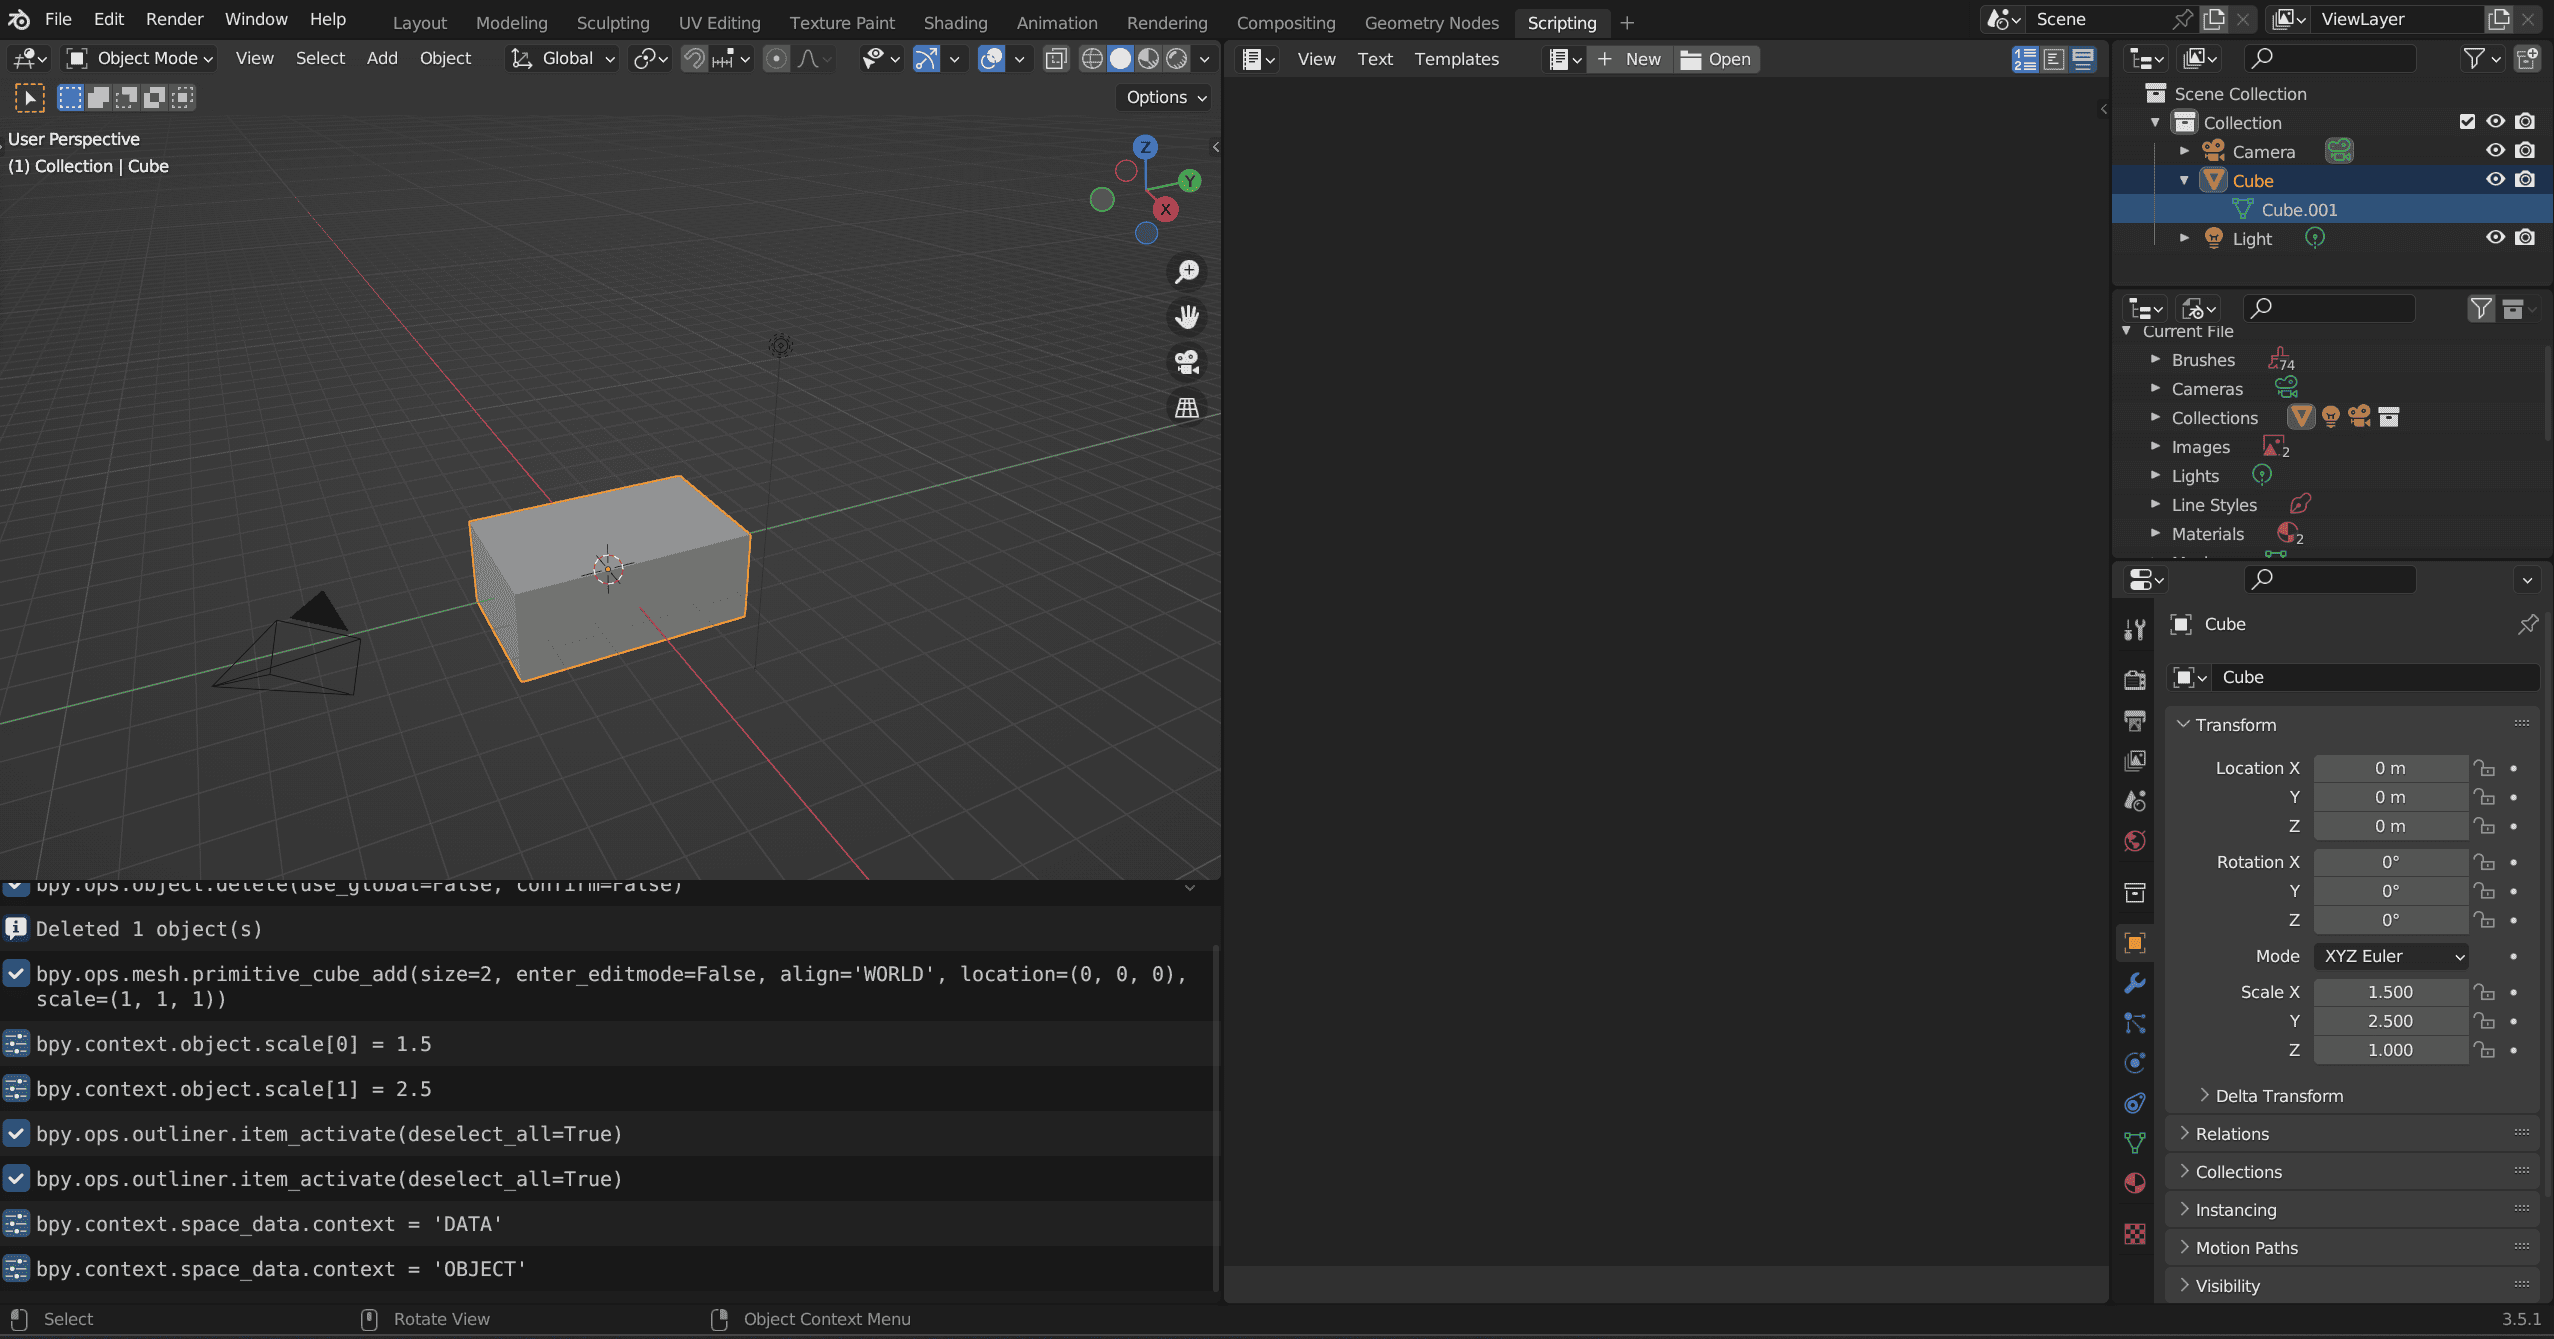Screen dimensions: 2554x1339
Task: Toggle viewport overlays display
Action: 991,59
